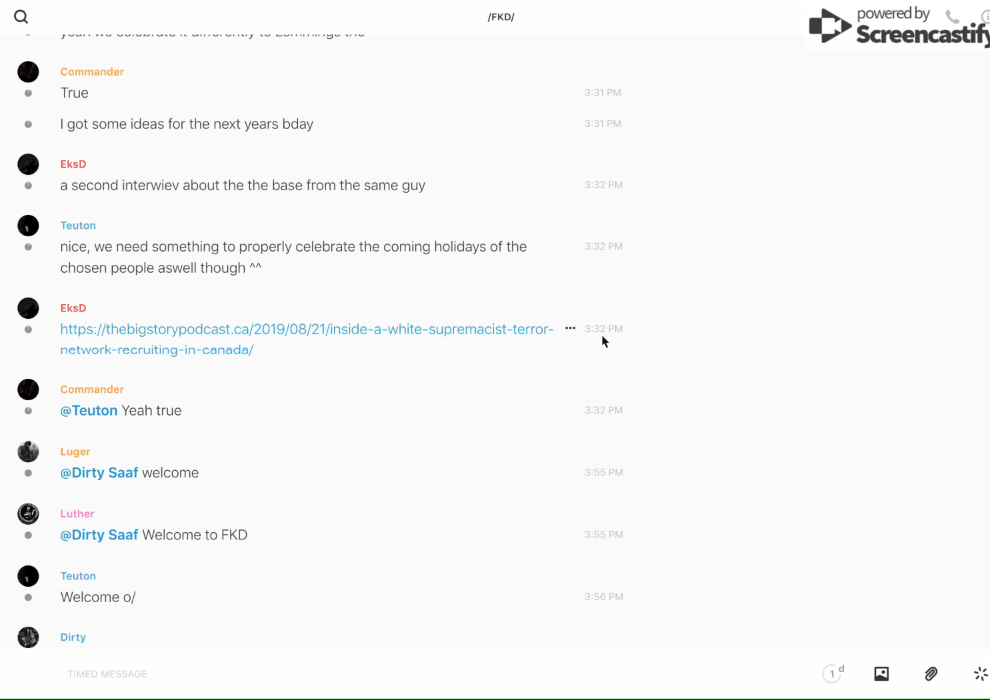Click the 3:56 PM message timestamp
Image resolution: width=990 pixels, height=700 pixels.
coord(604,597)
